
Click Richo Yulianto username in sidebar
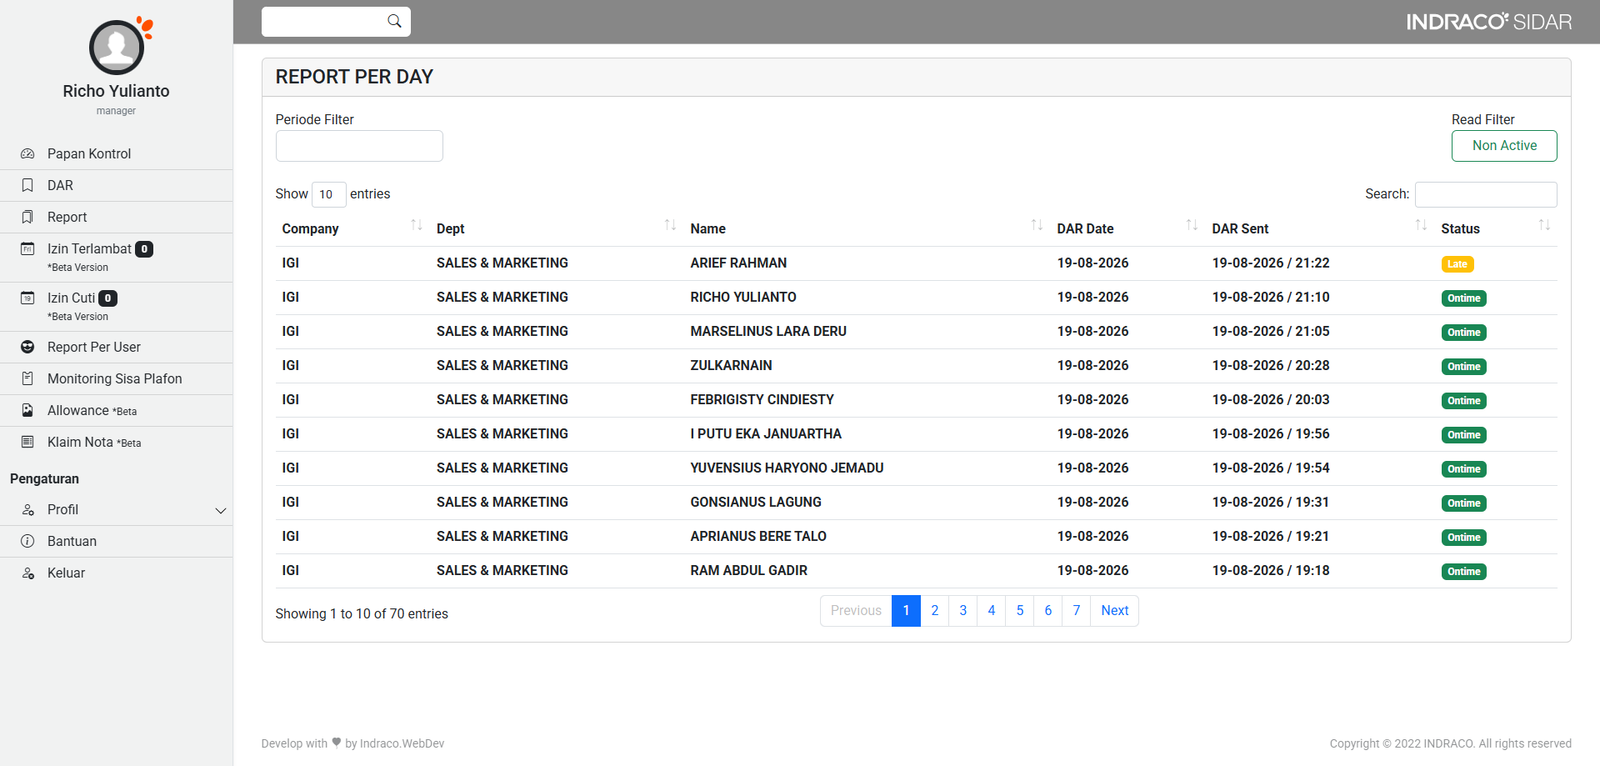pyautogui.click(x=116, y=91)
